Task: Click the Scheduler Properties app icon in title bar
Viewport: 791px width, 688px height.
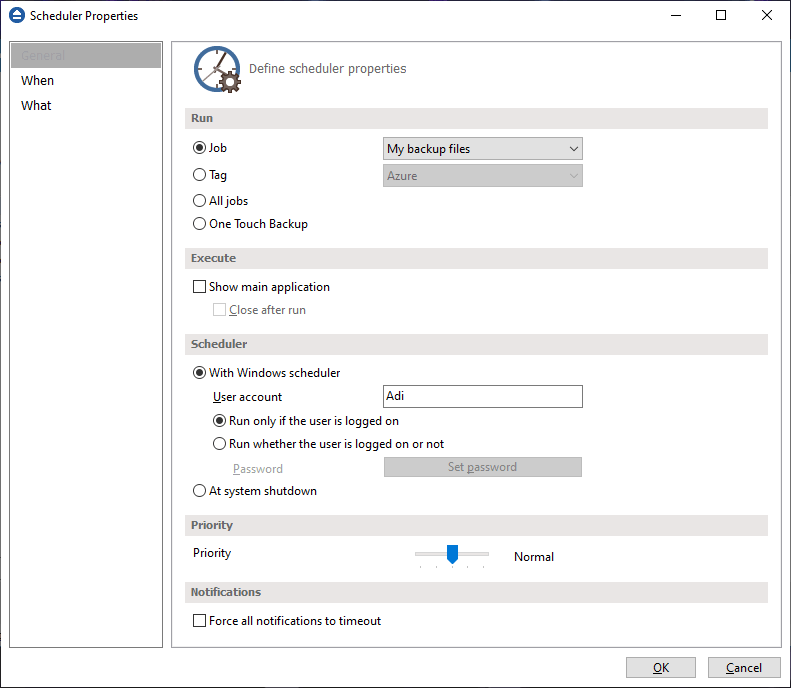Action: click(17, 15)
